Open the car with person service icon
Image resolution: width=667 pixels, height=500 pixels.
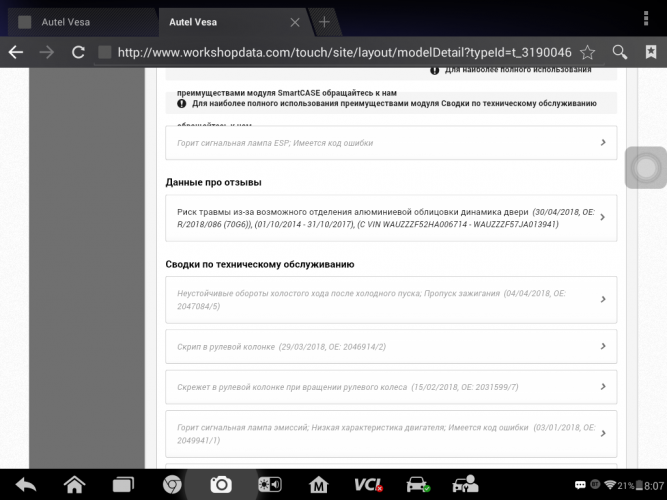[465, 485]
